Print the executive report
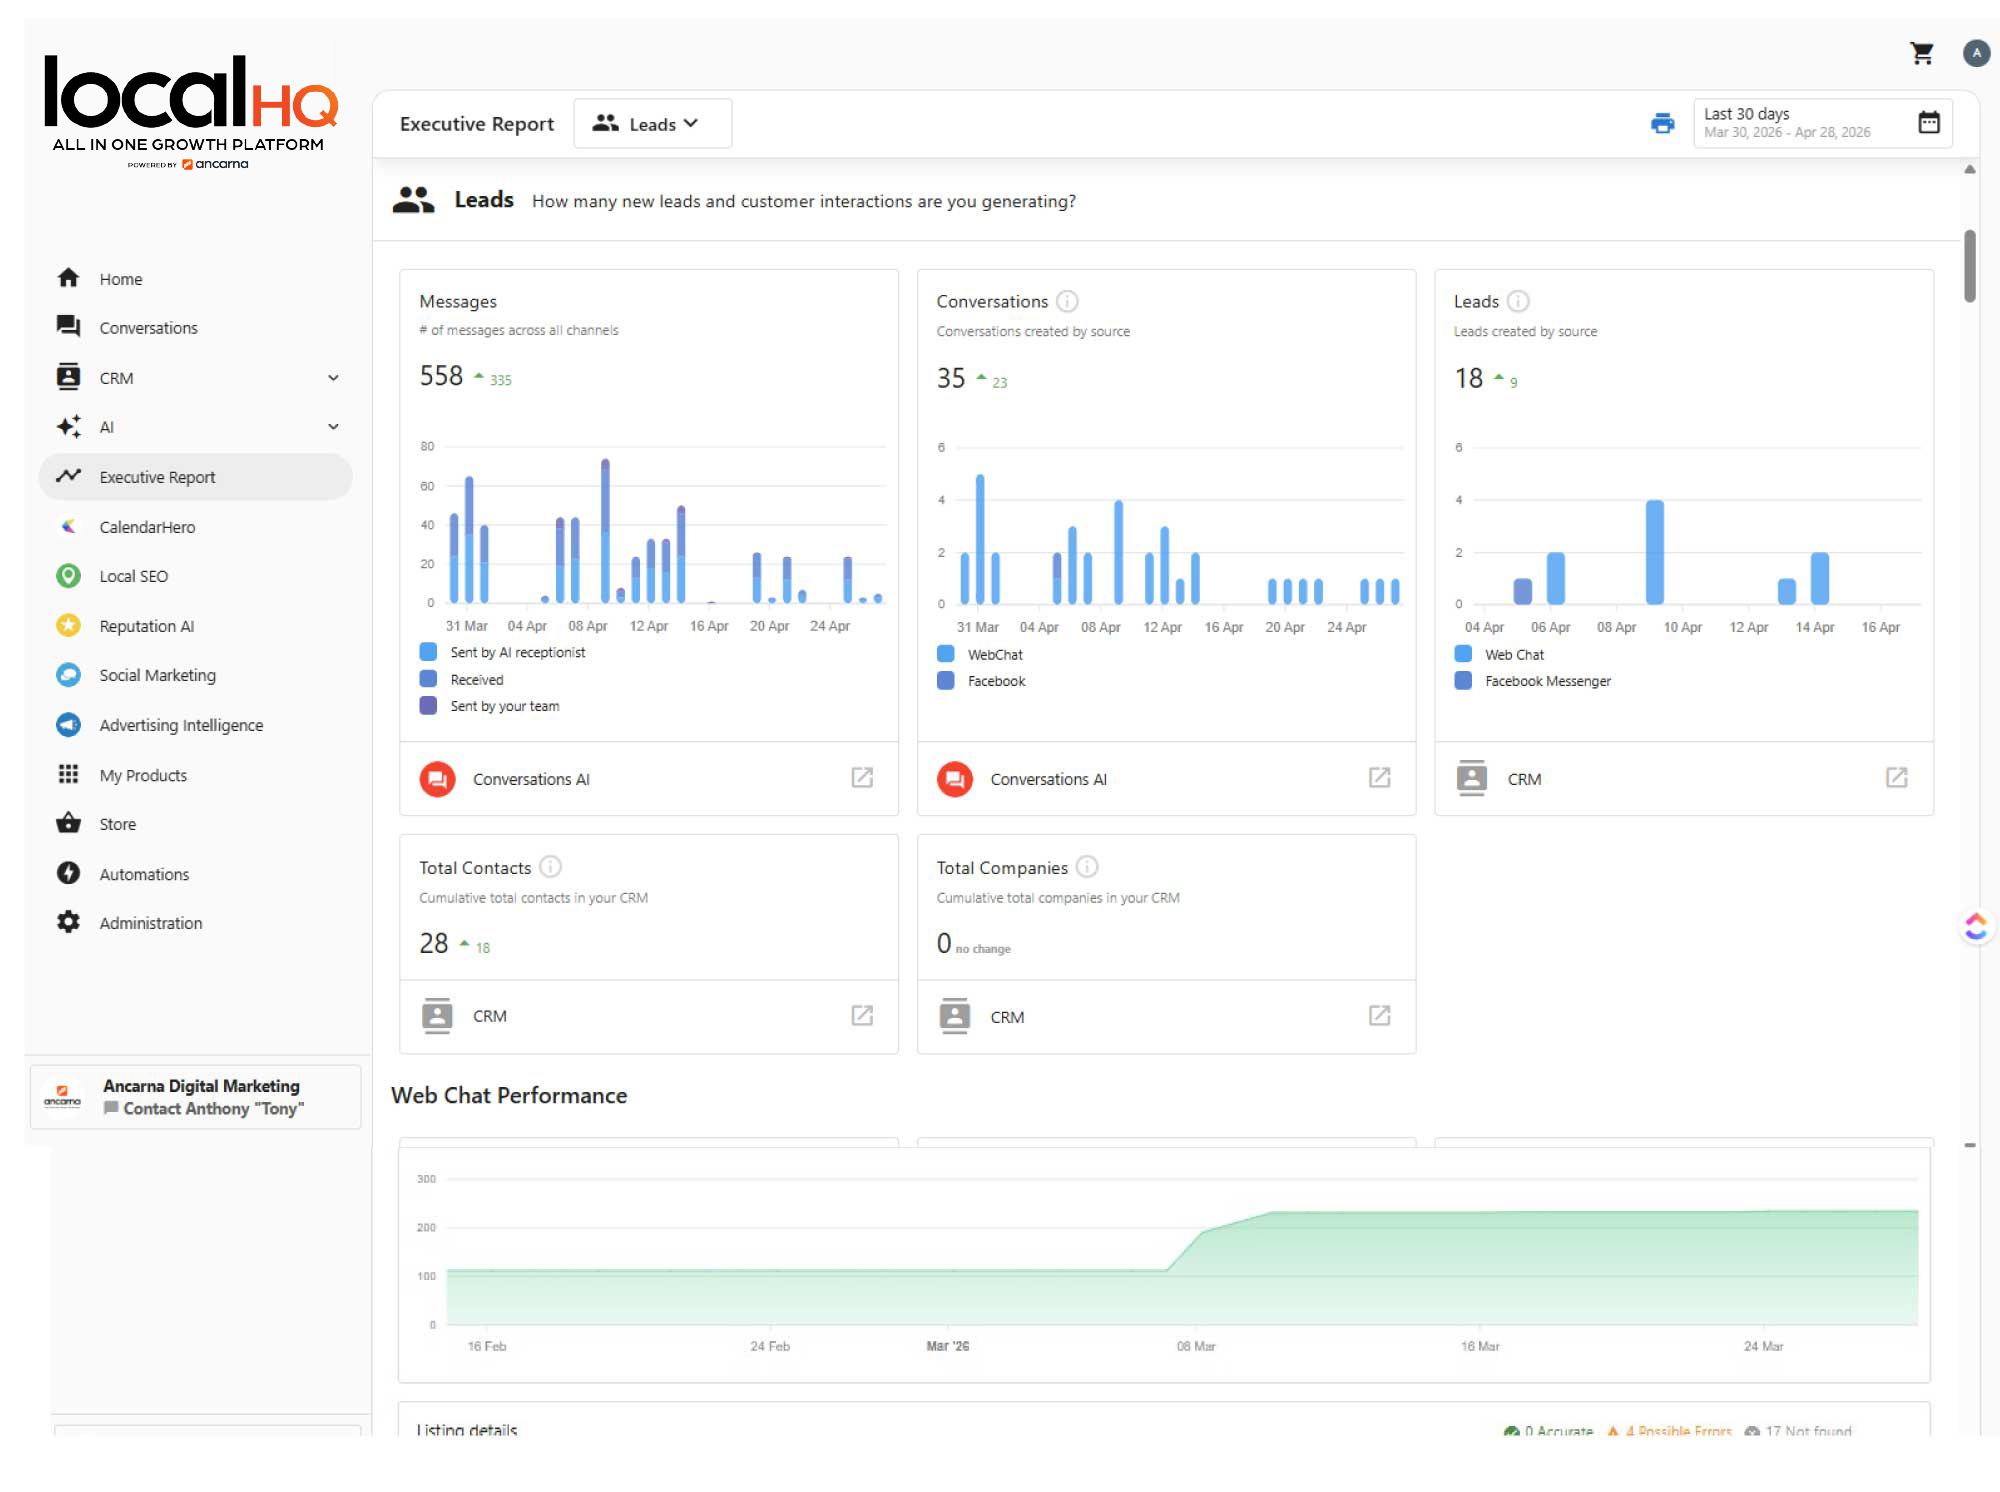The image size is (2000, 1492). [1662, 123]
